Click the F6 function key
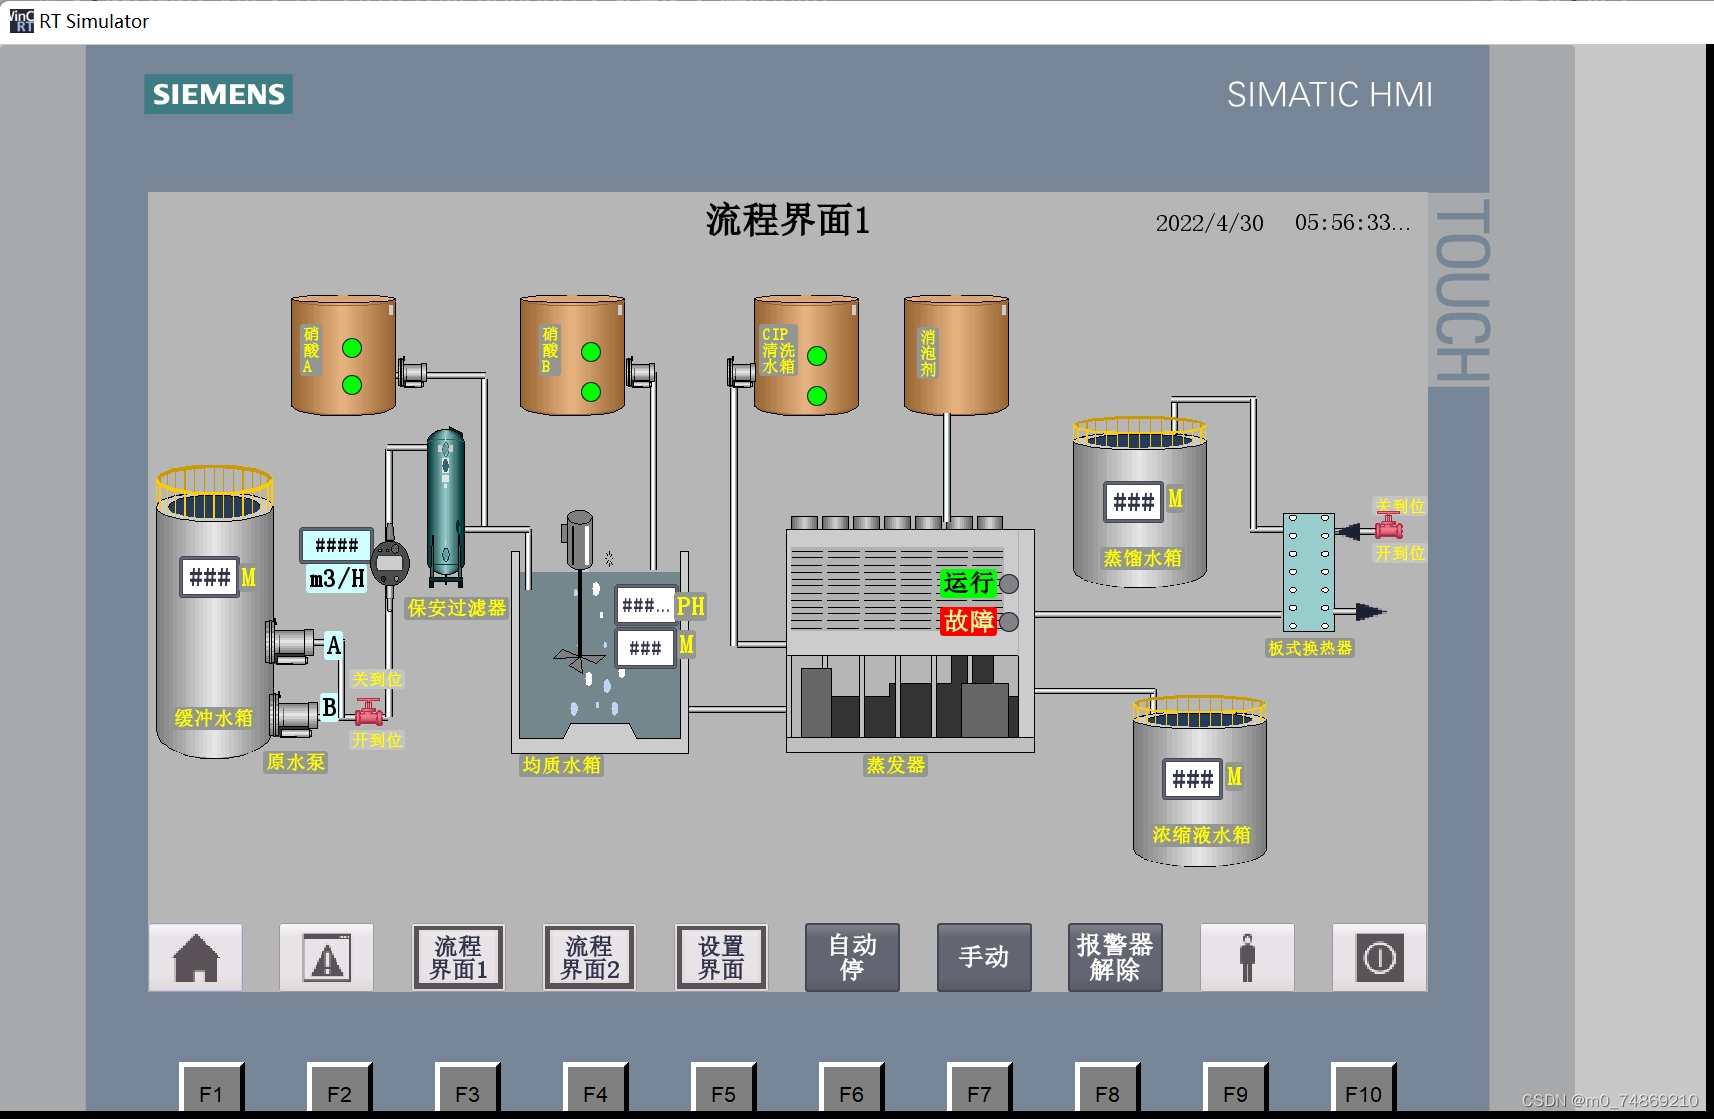1714x1119 pixels. click(x=851, y=1087)
